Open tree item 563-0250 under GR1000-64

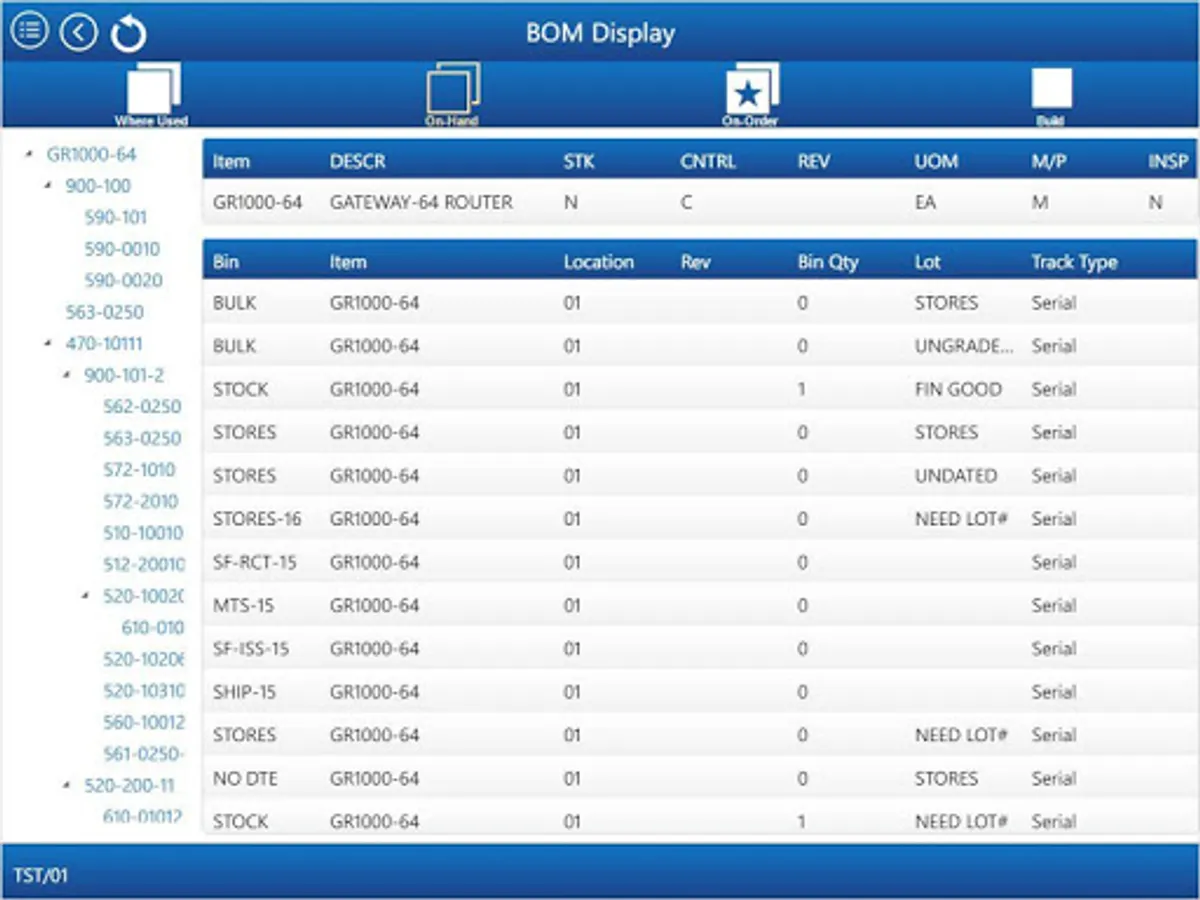[105, 312]
